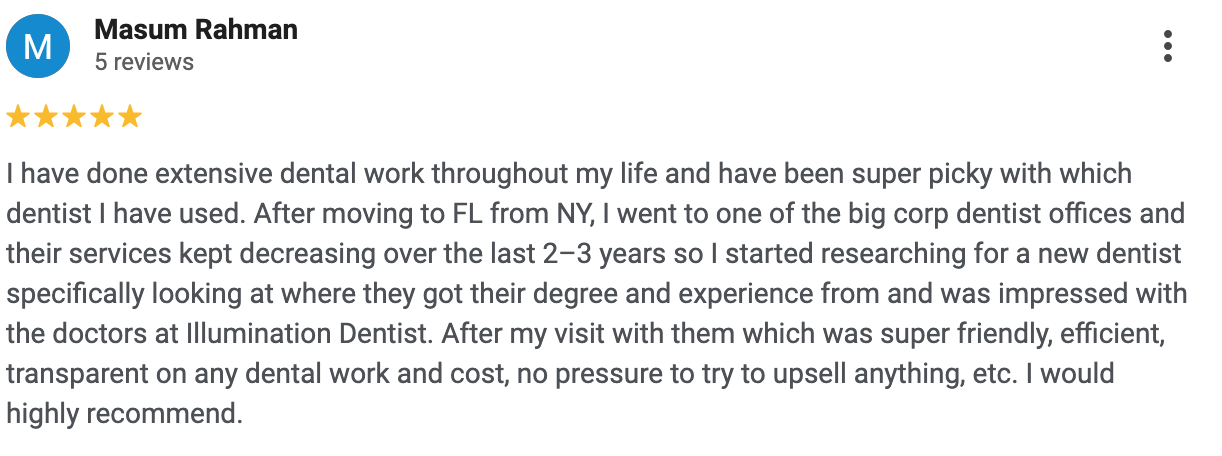View the reviewer's 5 reviews

144,62
